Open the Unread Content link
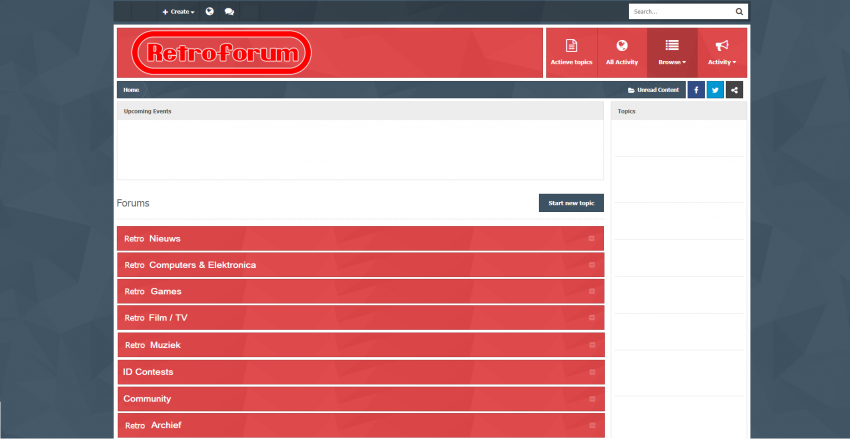The height and width of the screenshot is (439, 850). click(654, 90)
